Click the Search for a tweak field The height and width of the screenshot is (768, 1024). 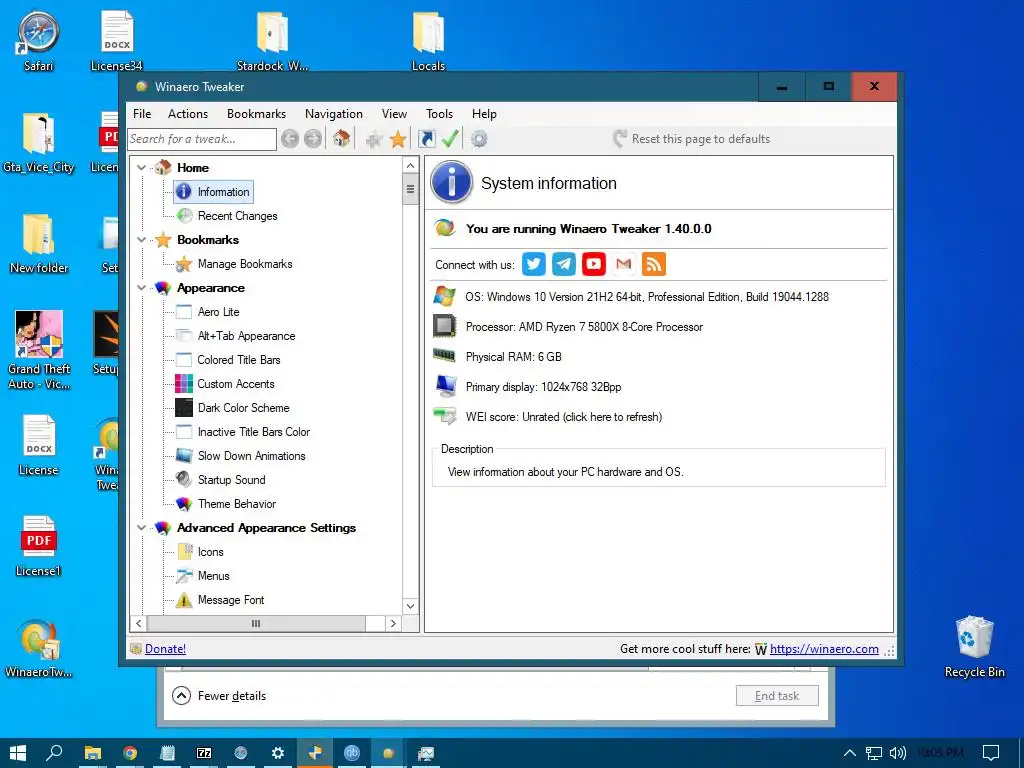point(202,138)
